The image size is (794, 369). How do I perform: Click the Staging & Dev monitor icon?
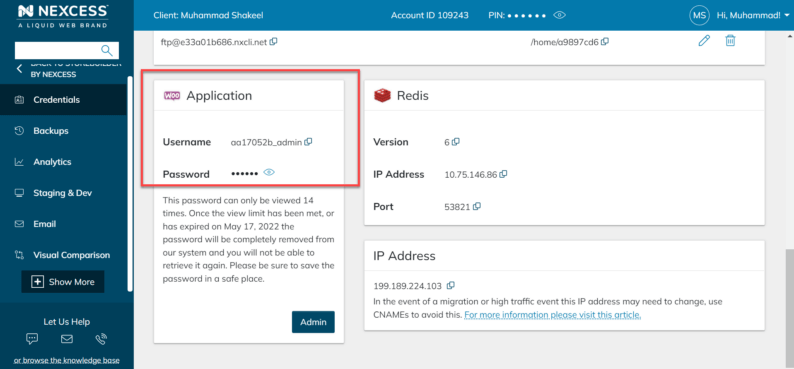pos(19,193)
